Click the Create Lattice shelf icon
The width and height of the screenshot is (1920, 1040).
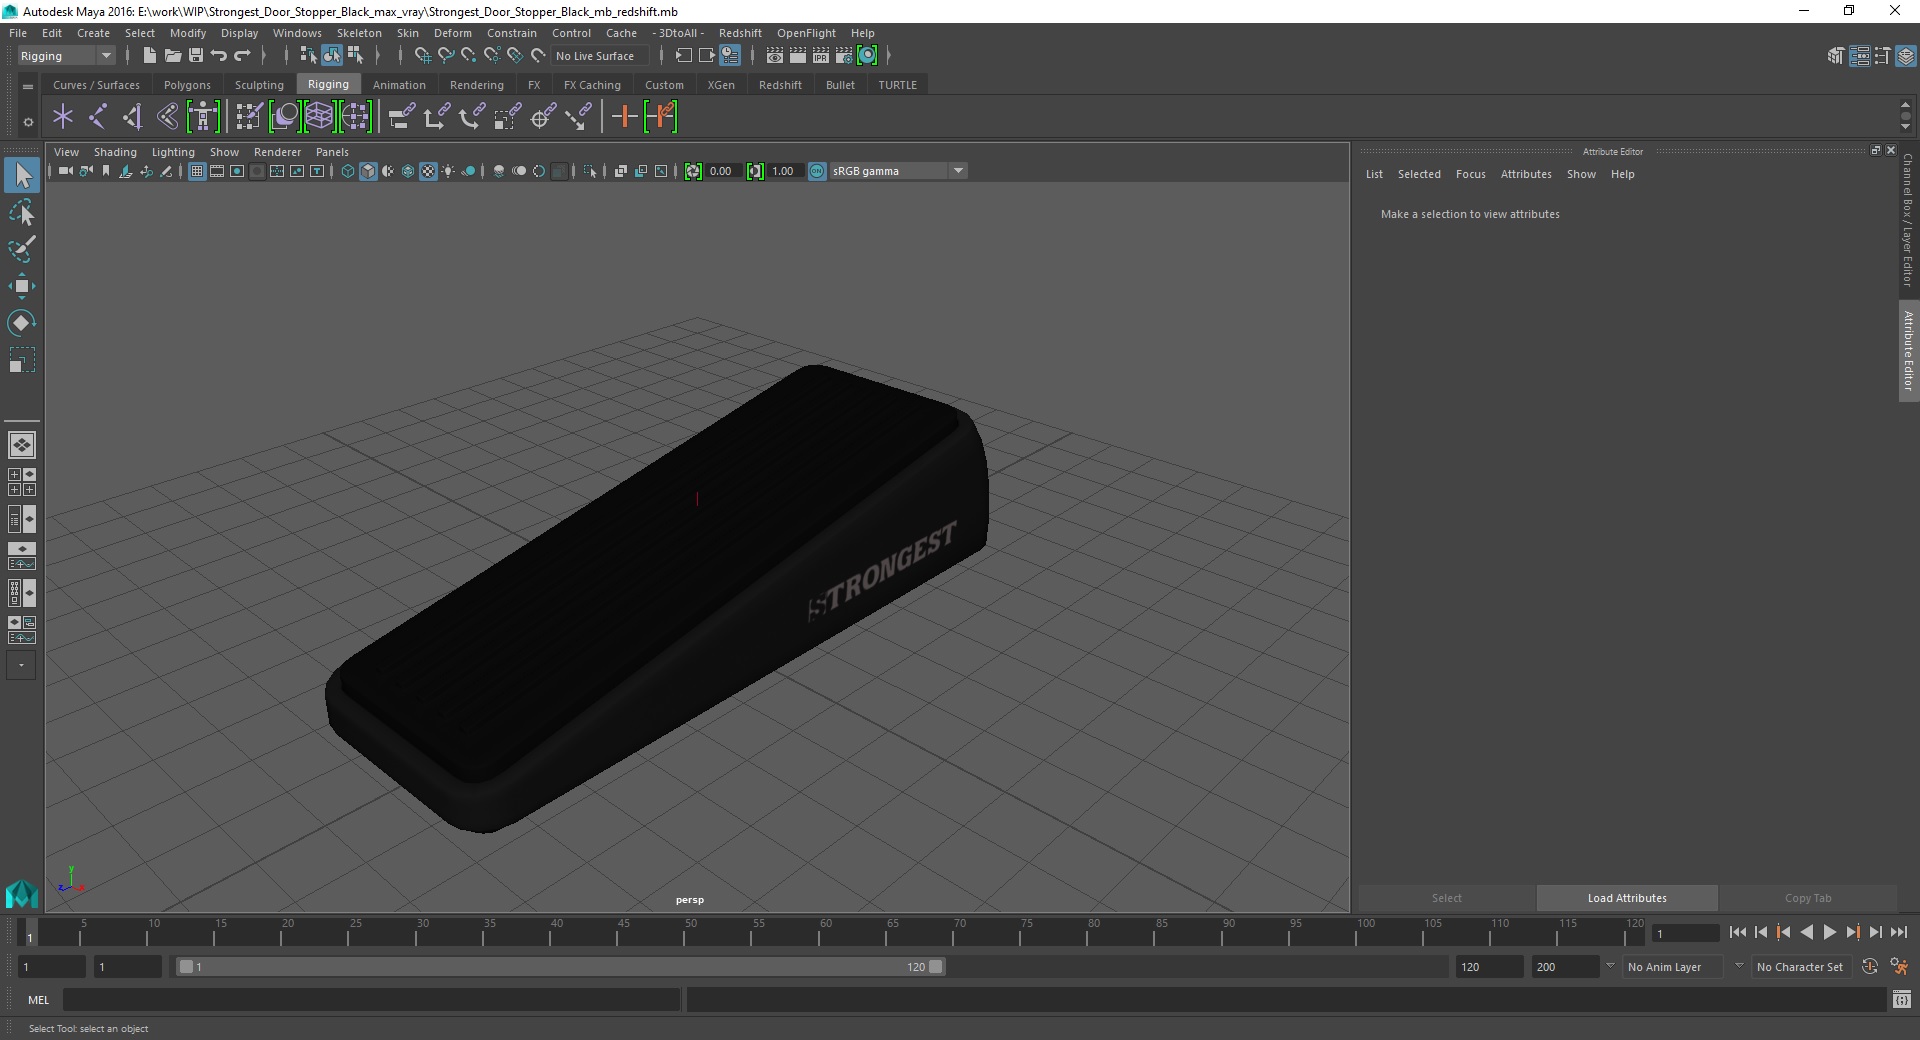319,117
